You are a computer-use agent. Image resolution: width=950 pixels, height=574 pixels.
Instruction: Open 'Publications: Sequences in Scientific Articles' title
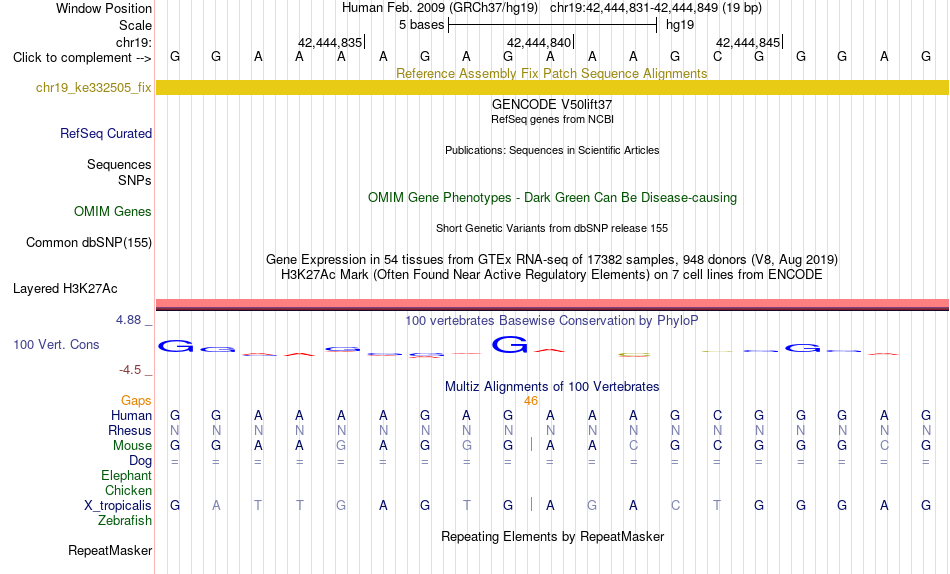point(552,150)
